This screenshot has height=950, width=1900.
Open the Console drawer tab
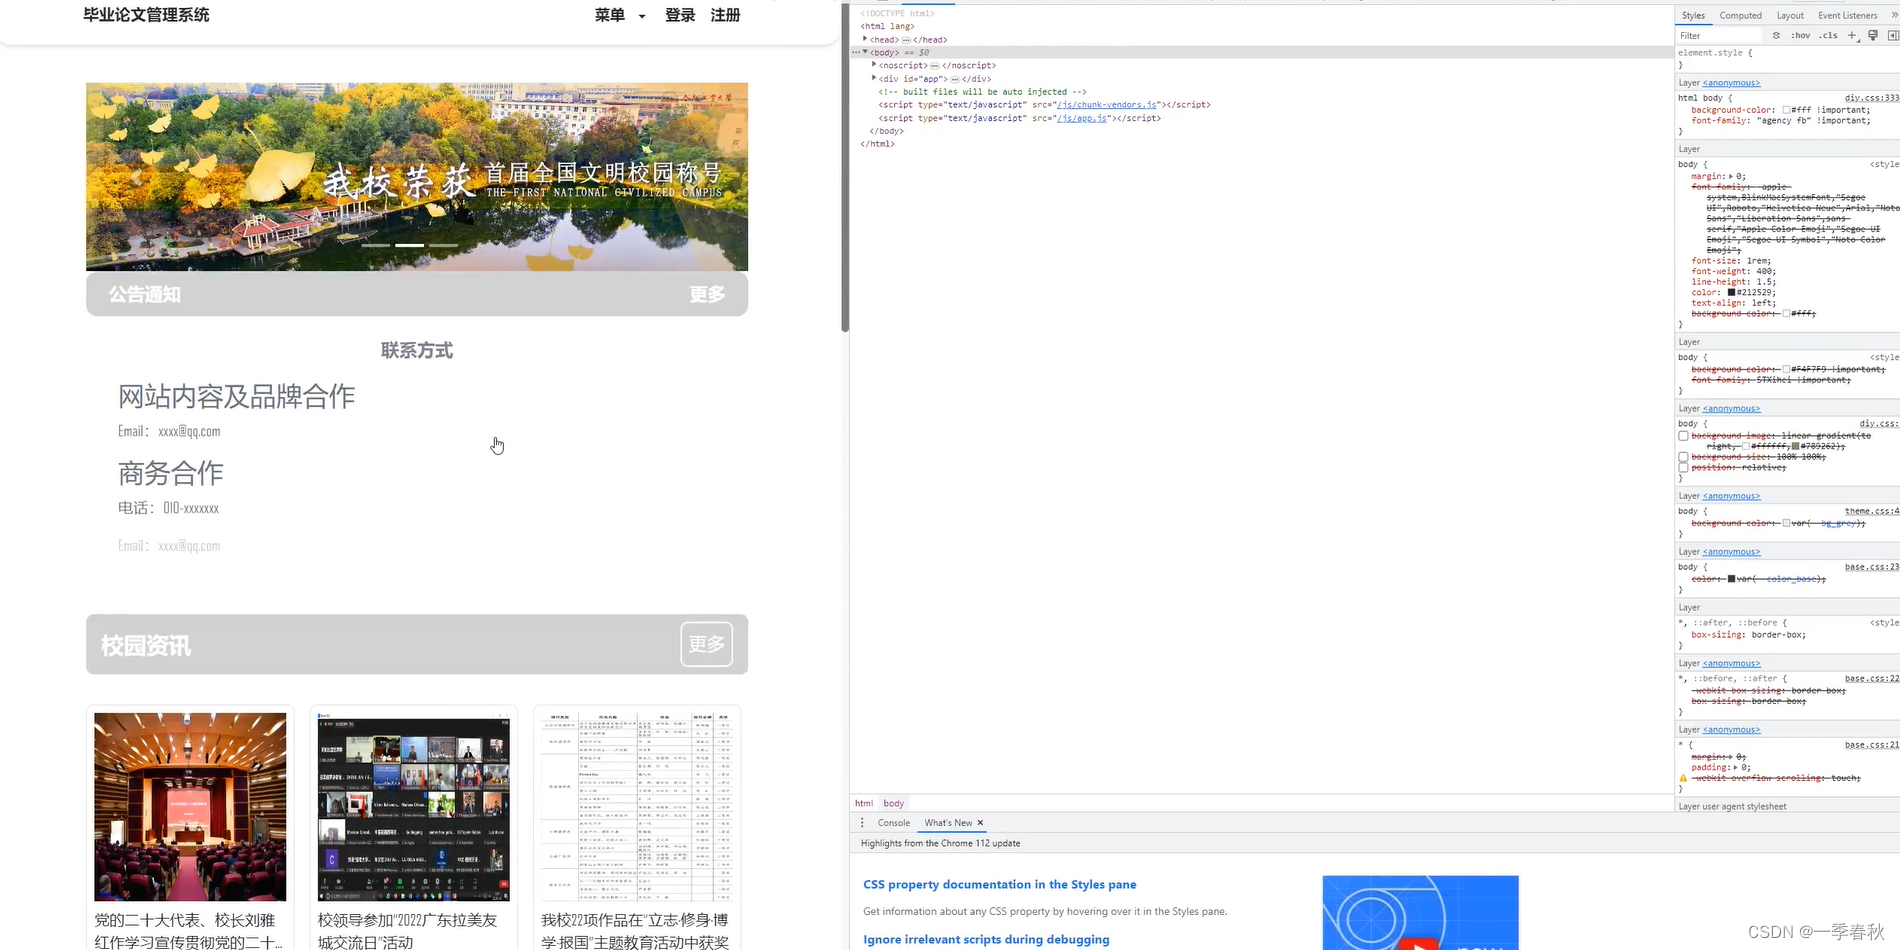(894, 823)
